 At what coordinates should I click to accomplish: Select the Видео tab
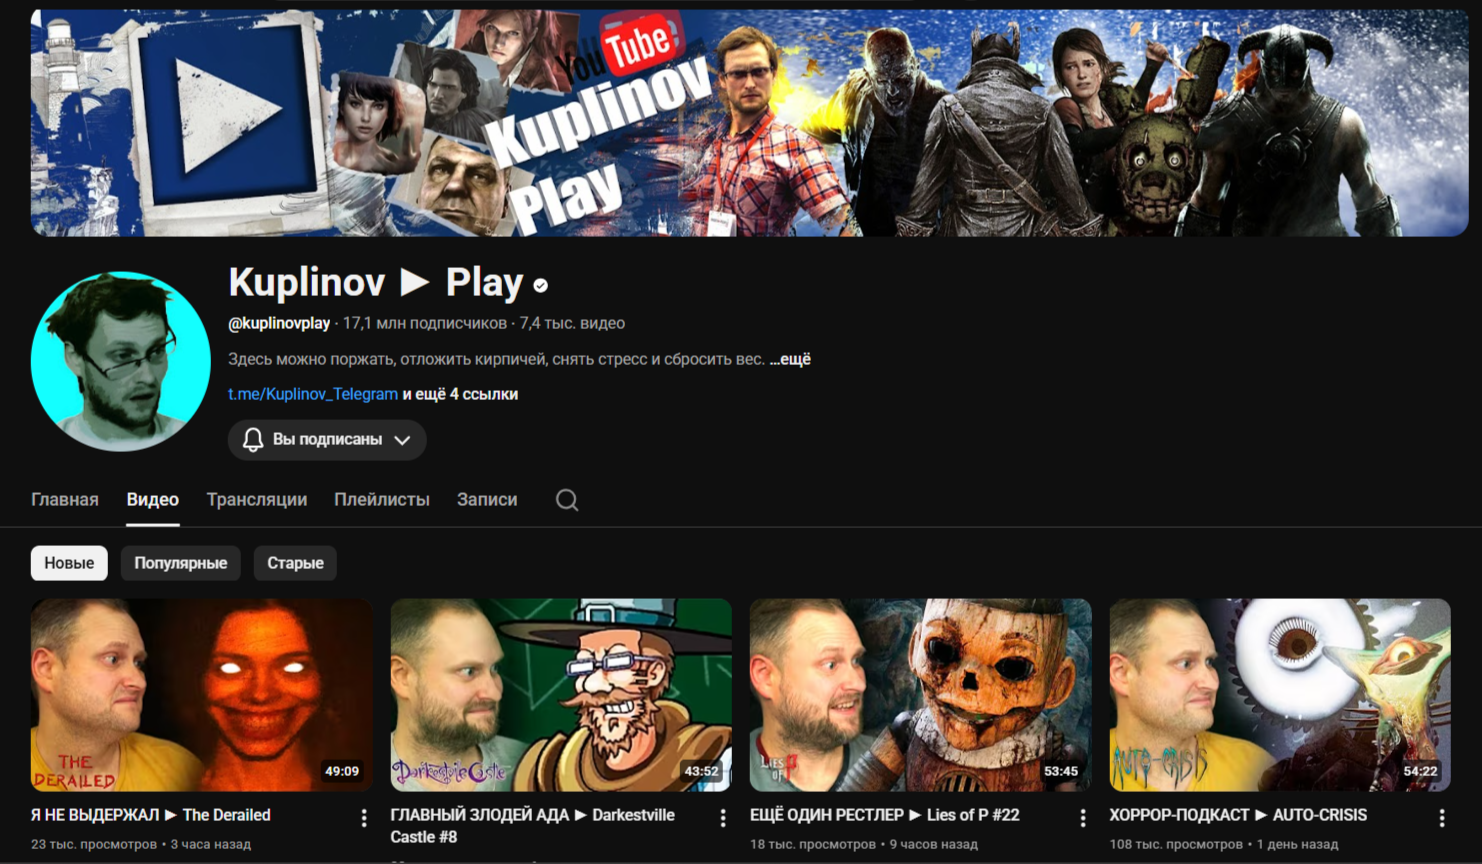coord(153,499)
